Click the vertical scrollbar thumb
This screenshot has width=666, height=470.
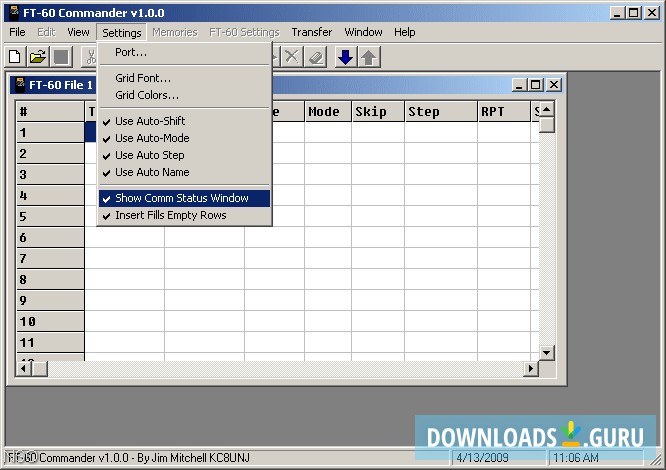(547, 125)
